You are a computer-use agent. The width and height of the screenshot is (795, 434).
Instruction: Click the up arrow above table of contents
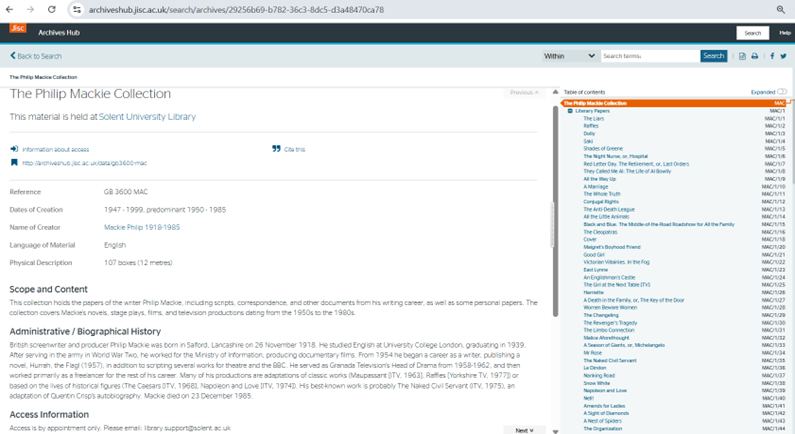click(556, 92)
